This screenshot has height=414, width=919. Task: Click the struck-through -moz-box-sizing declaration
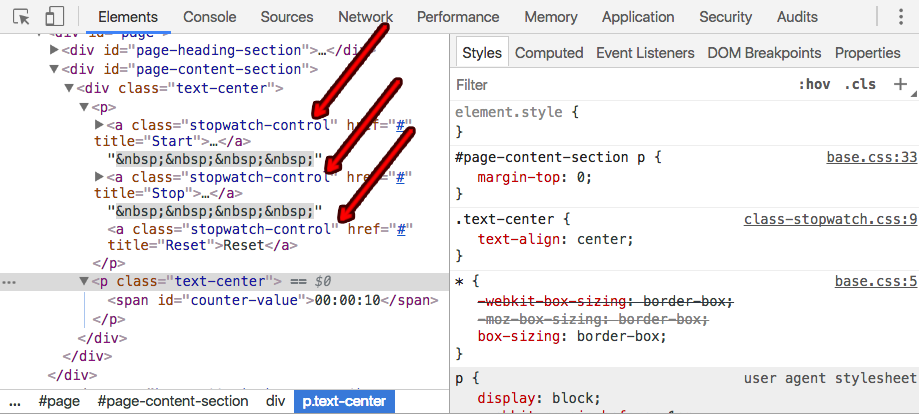[593, 319]
